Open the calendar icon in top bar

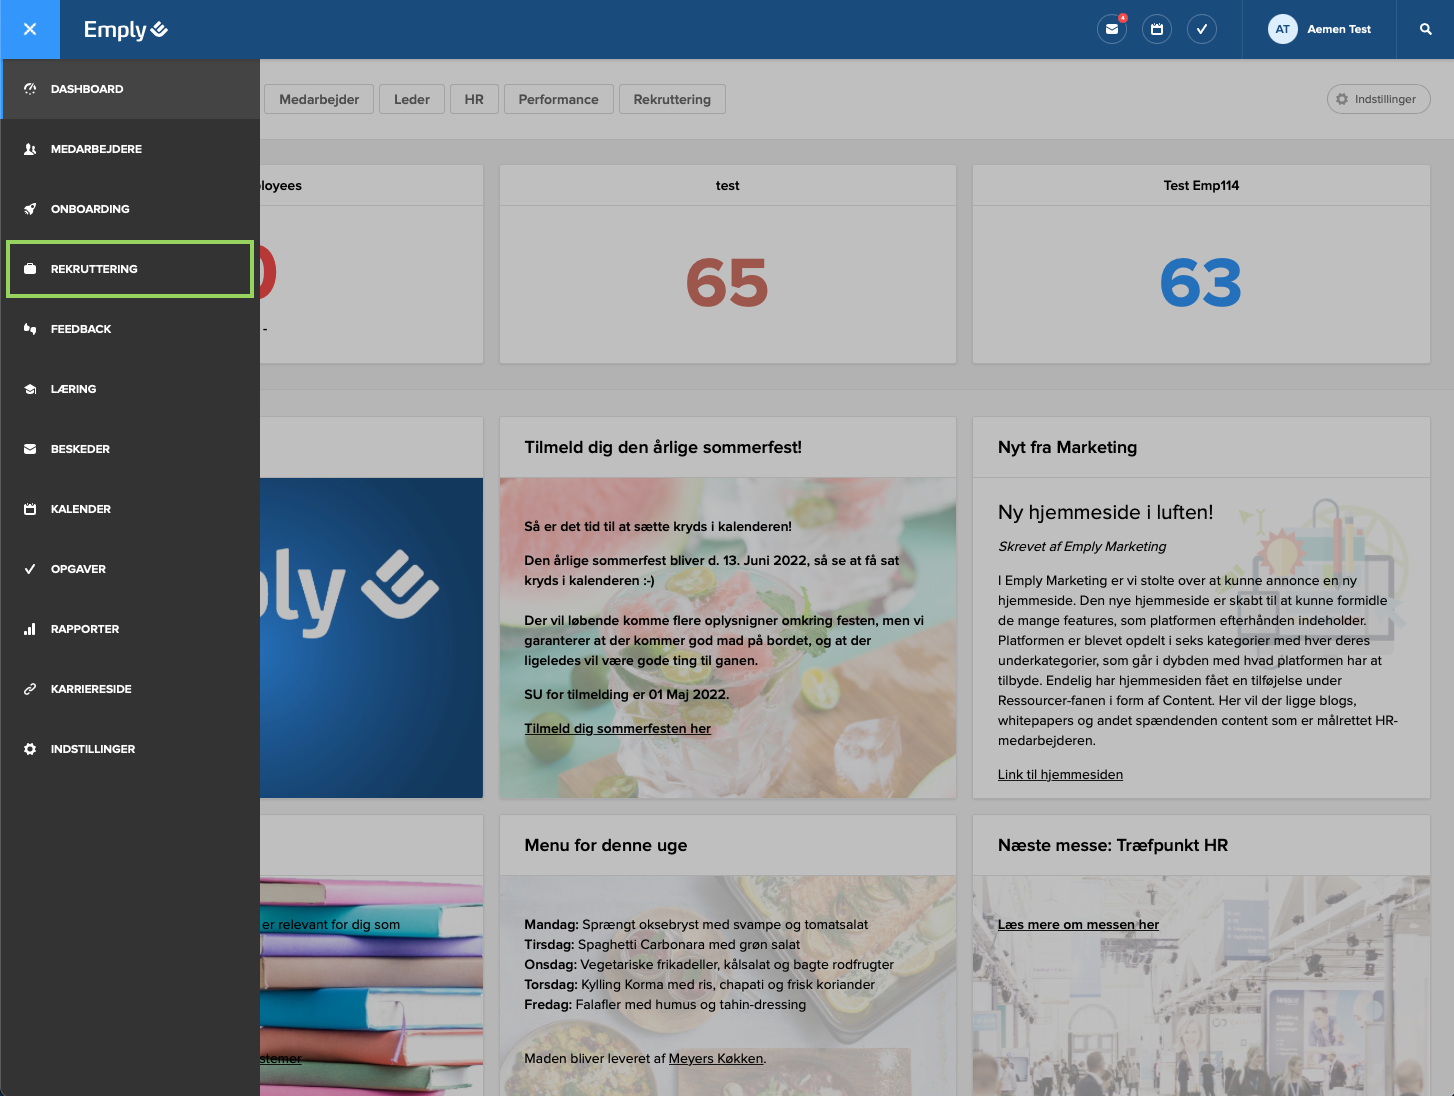(1156, 29)
